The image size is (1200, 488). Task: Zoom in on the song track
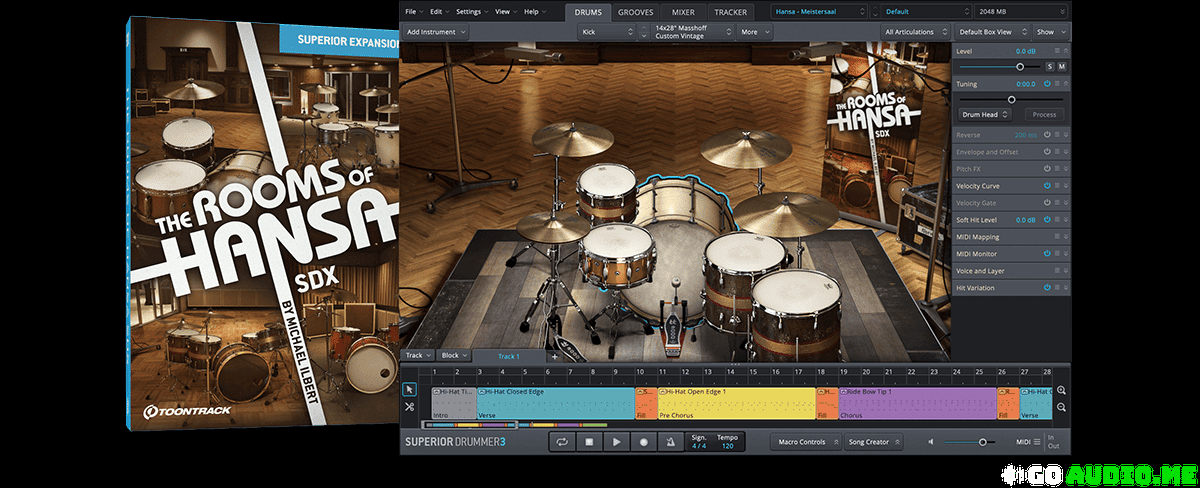[x=1061, y=391]
